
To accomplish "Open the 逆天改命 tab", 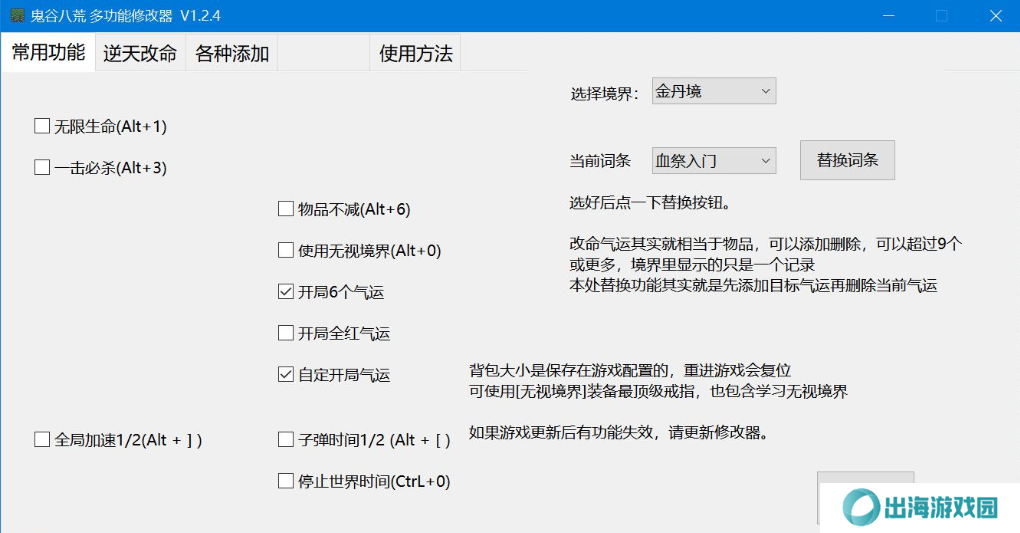I will 140,53.
